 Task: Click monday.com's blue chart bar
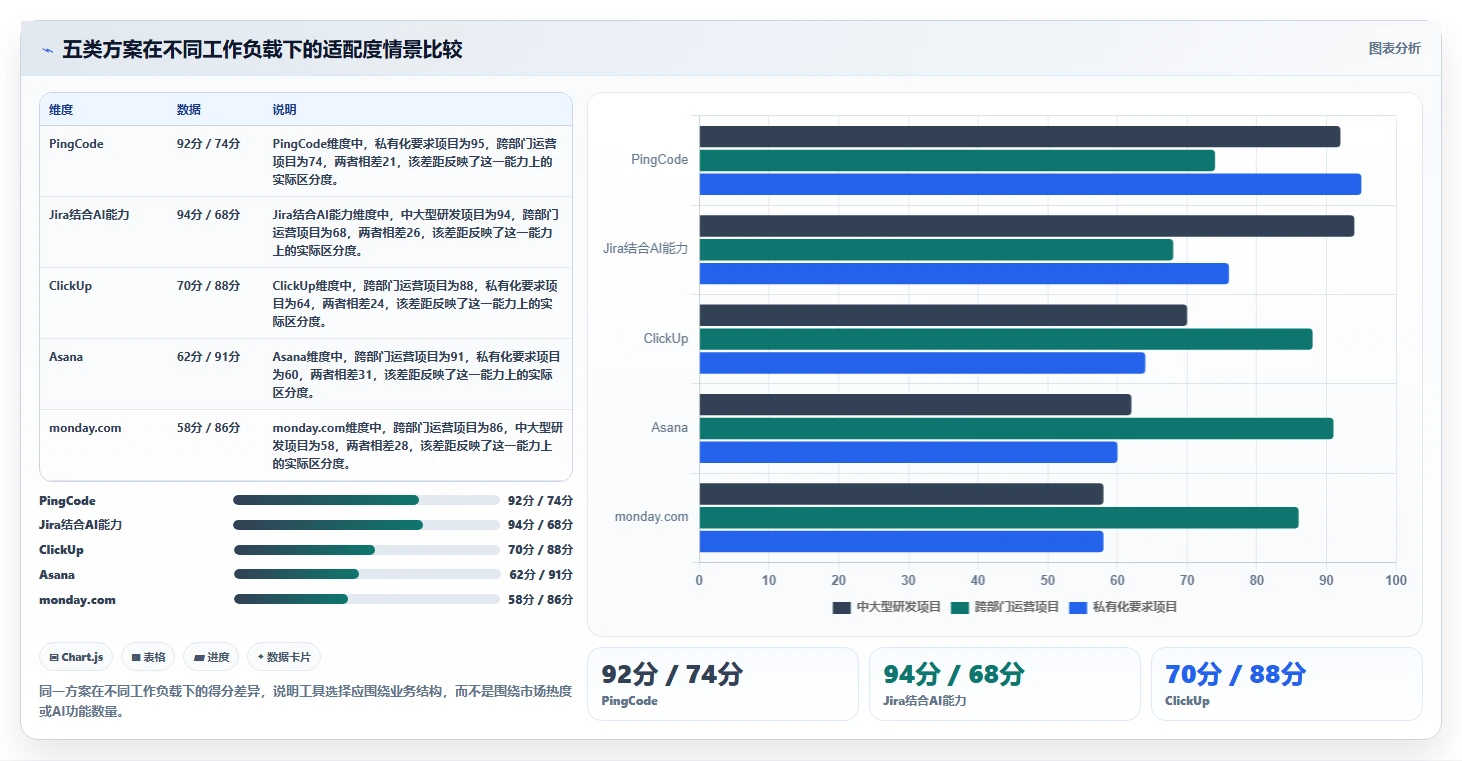(901, 541)
